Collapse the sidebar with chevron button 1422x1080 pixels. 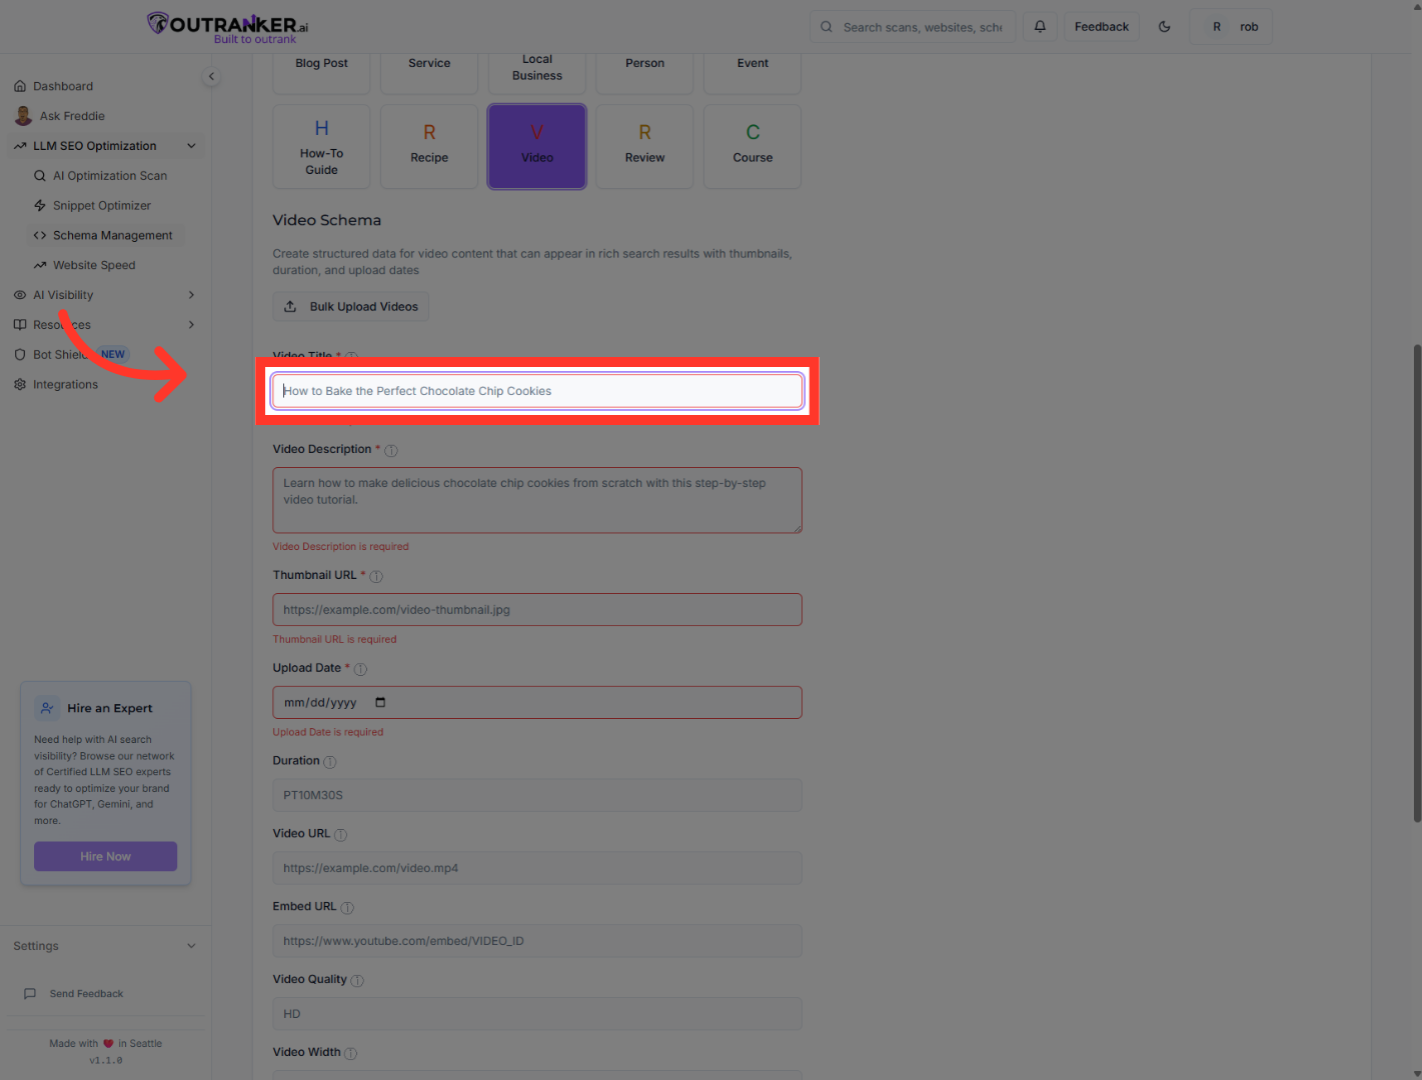[x=211, y=77]
